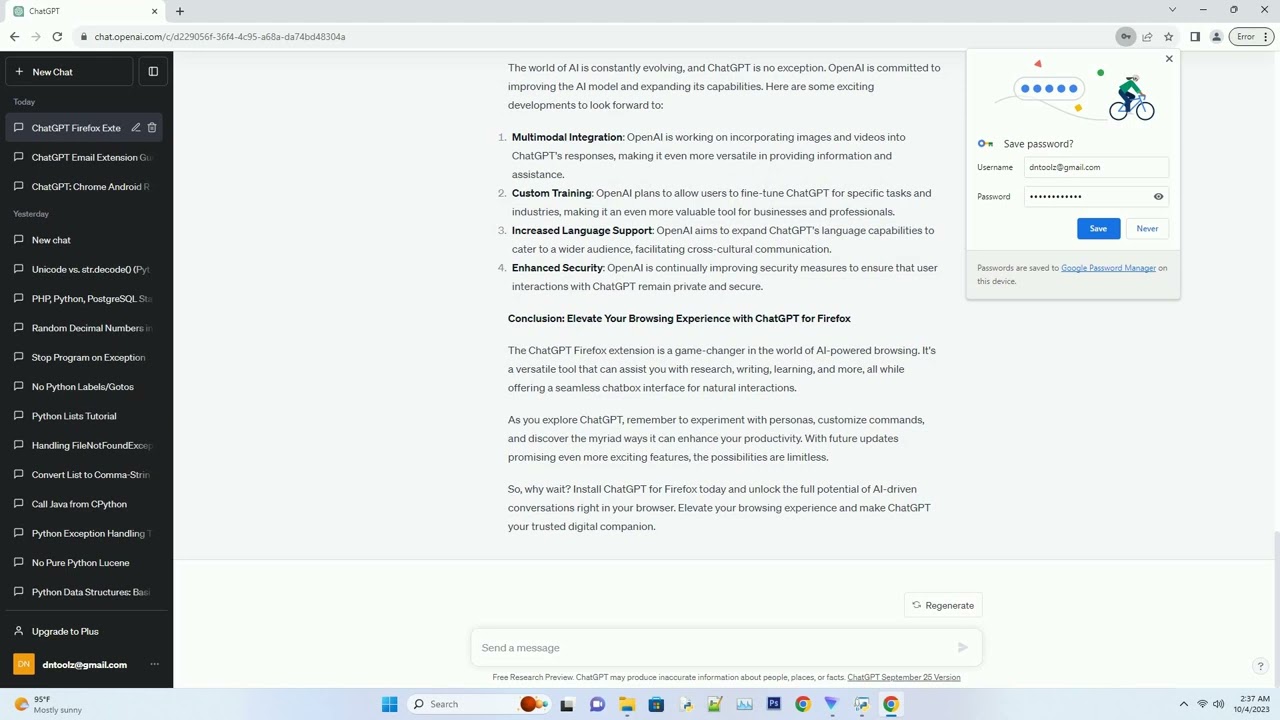Click the password manager key icon

(1126, 37)
